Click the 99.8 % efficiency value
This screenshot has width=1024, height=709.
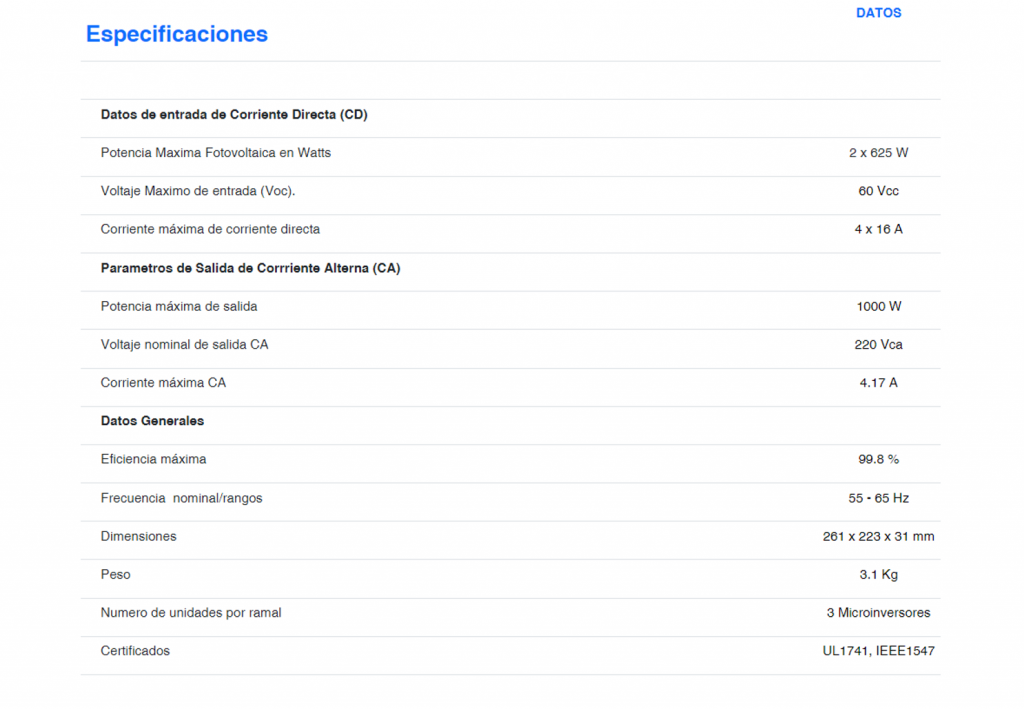tap(878, 459)
